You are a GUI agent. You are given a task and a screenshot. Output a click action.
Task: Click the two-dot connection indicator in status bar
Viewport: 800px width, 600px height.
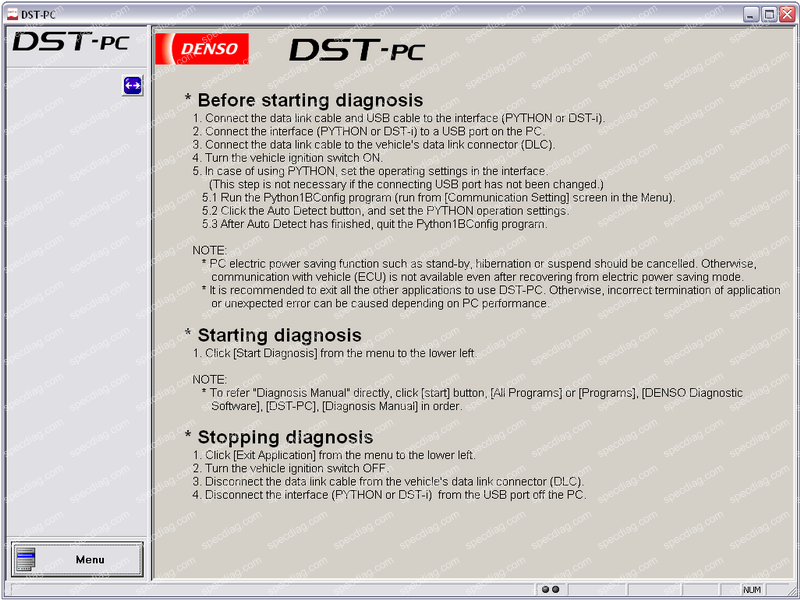tap(549, 590)
